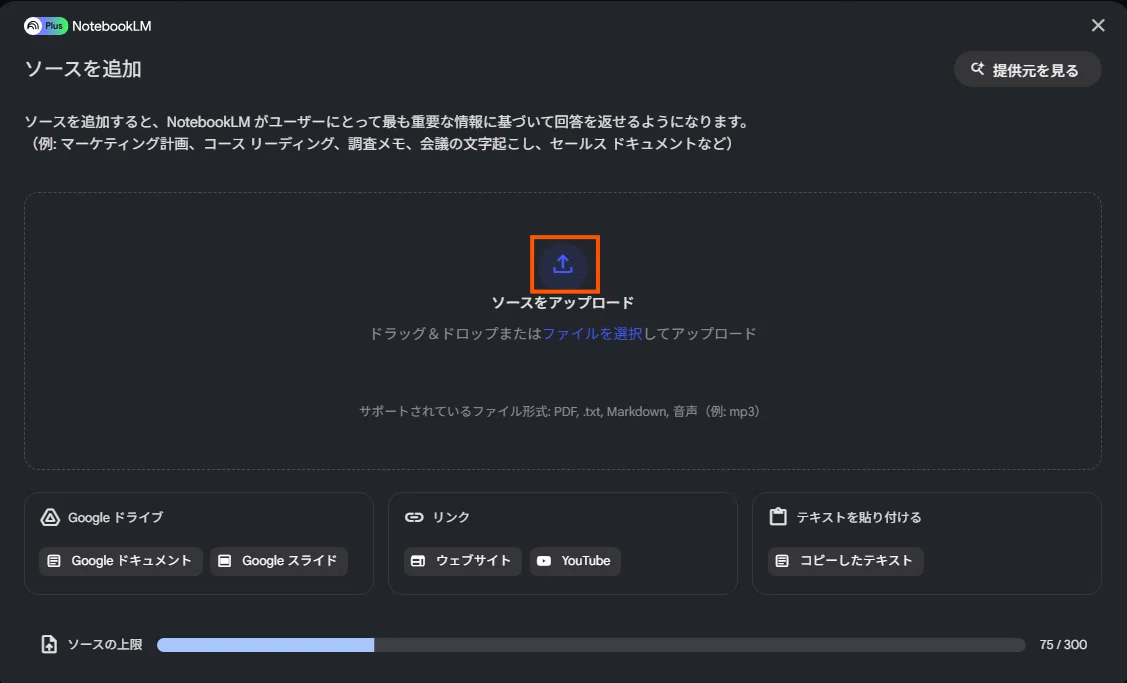1127x683 pixels.
Task: Click the リンク chain icon
Action: pos(414,517)
